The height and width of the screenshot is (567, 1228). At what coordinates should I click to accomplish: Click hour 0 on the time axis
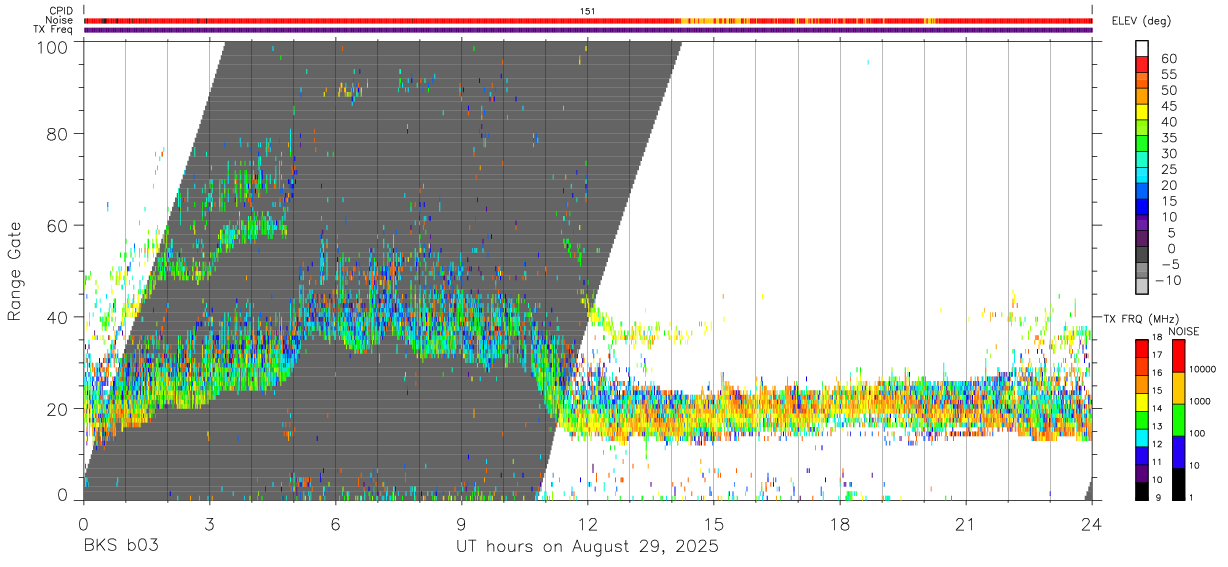pyautogui.click(x=83, y=524)
